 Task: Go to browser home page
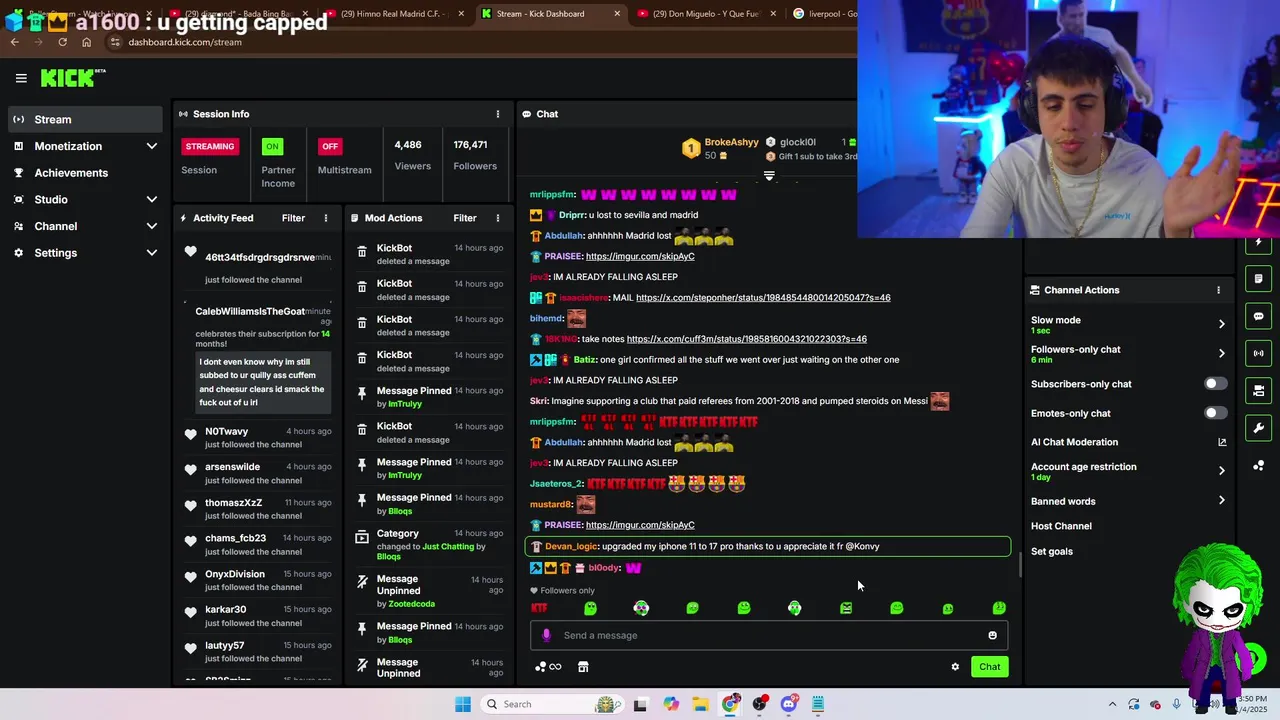pyautogui.click(x=86, y=42)
